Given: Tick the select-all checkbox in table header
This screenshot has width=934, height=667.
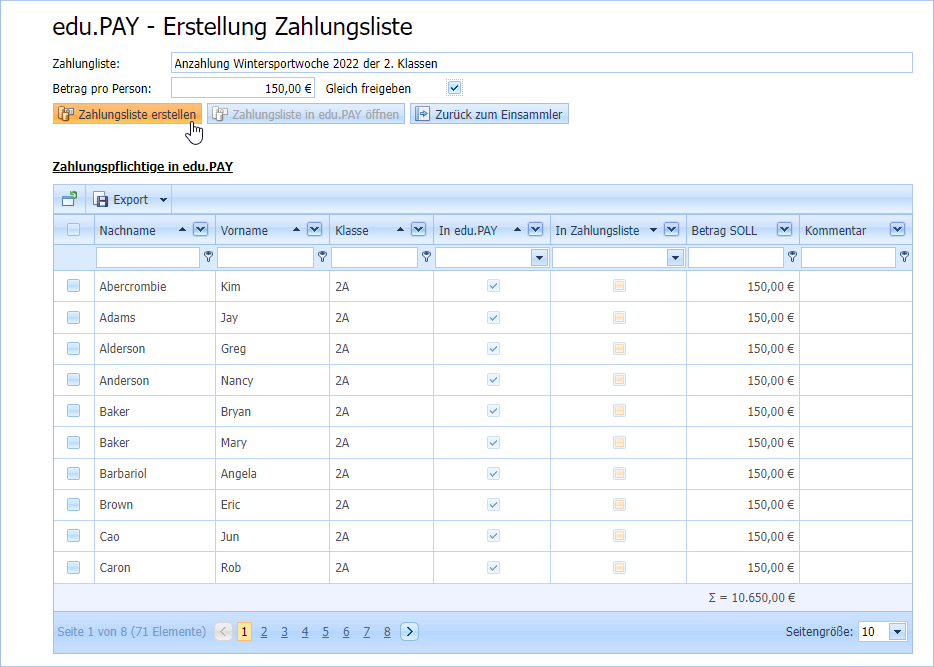Looking at the screenshot, I should (x=74, y=230).
